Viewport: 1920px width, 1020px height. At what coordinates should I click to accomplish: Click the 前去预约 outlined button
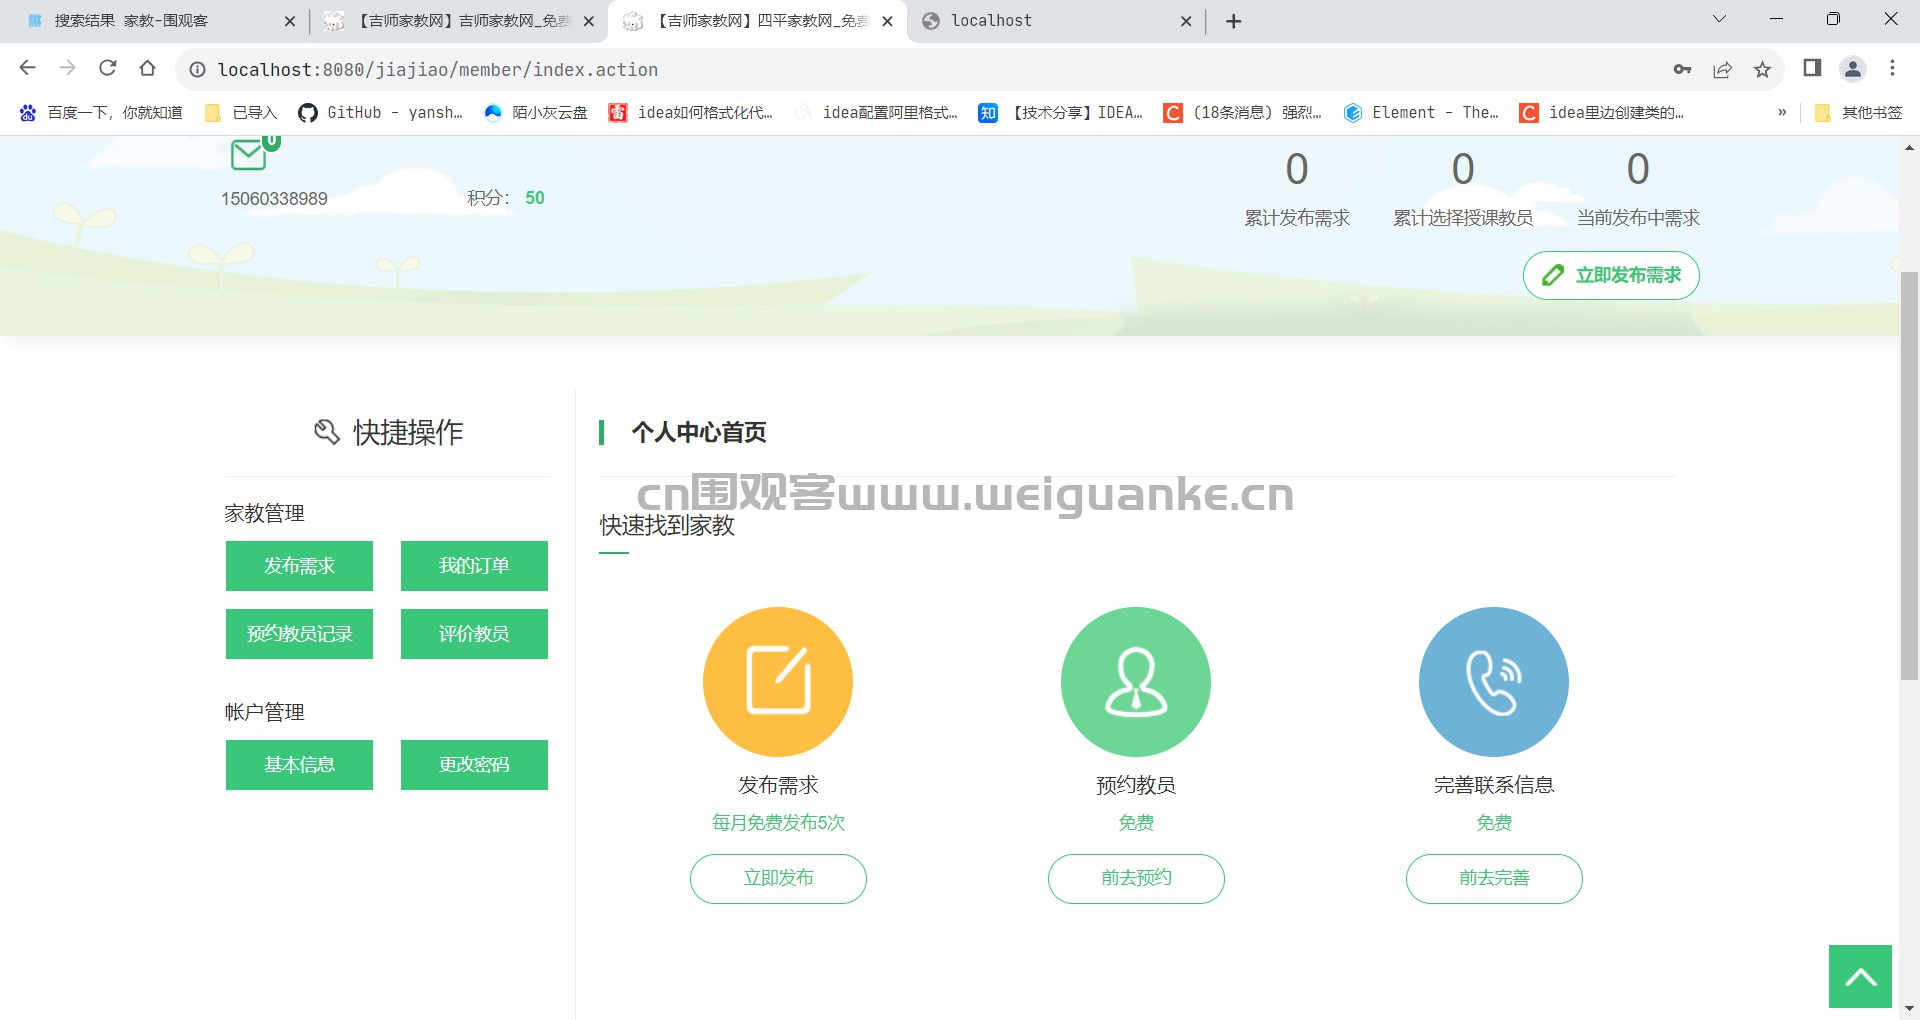tap(1136, 878)
